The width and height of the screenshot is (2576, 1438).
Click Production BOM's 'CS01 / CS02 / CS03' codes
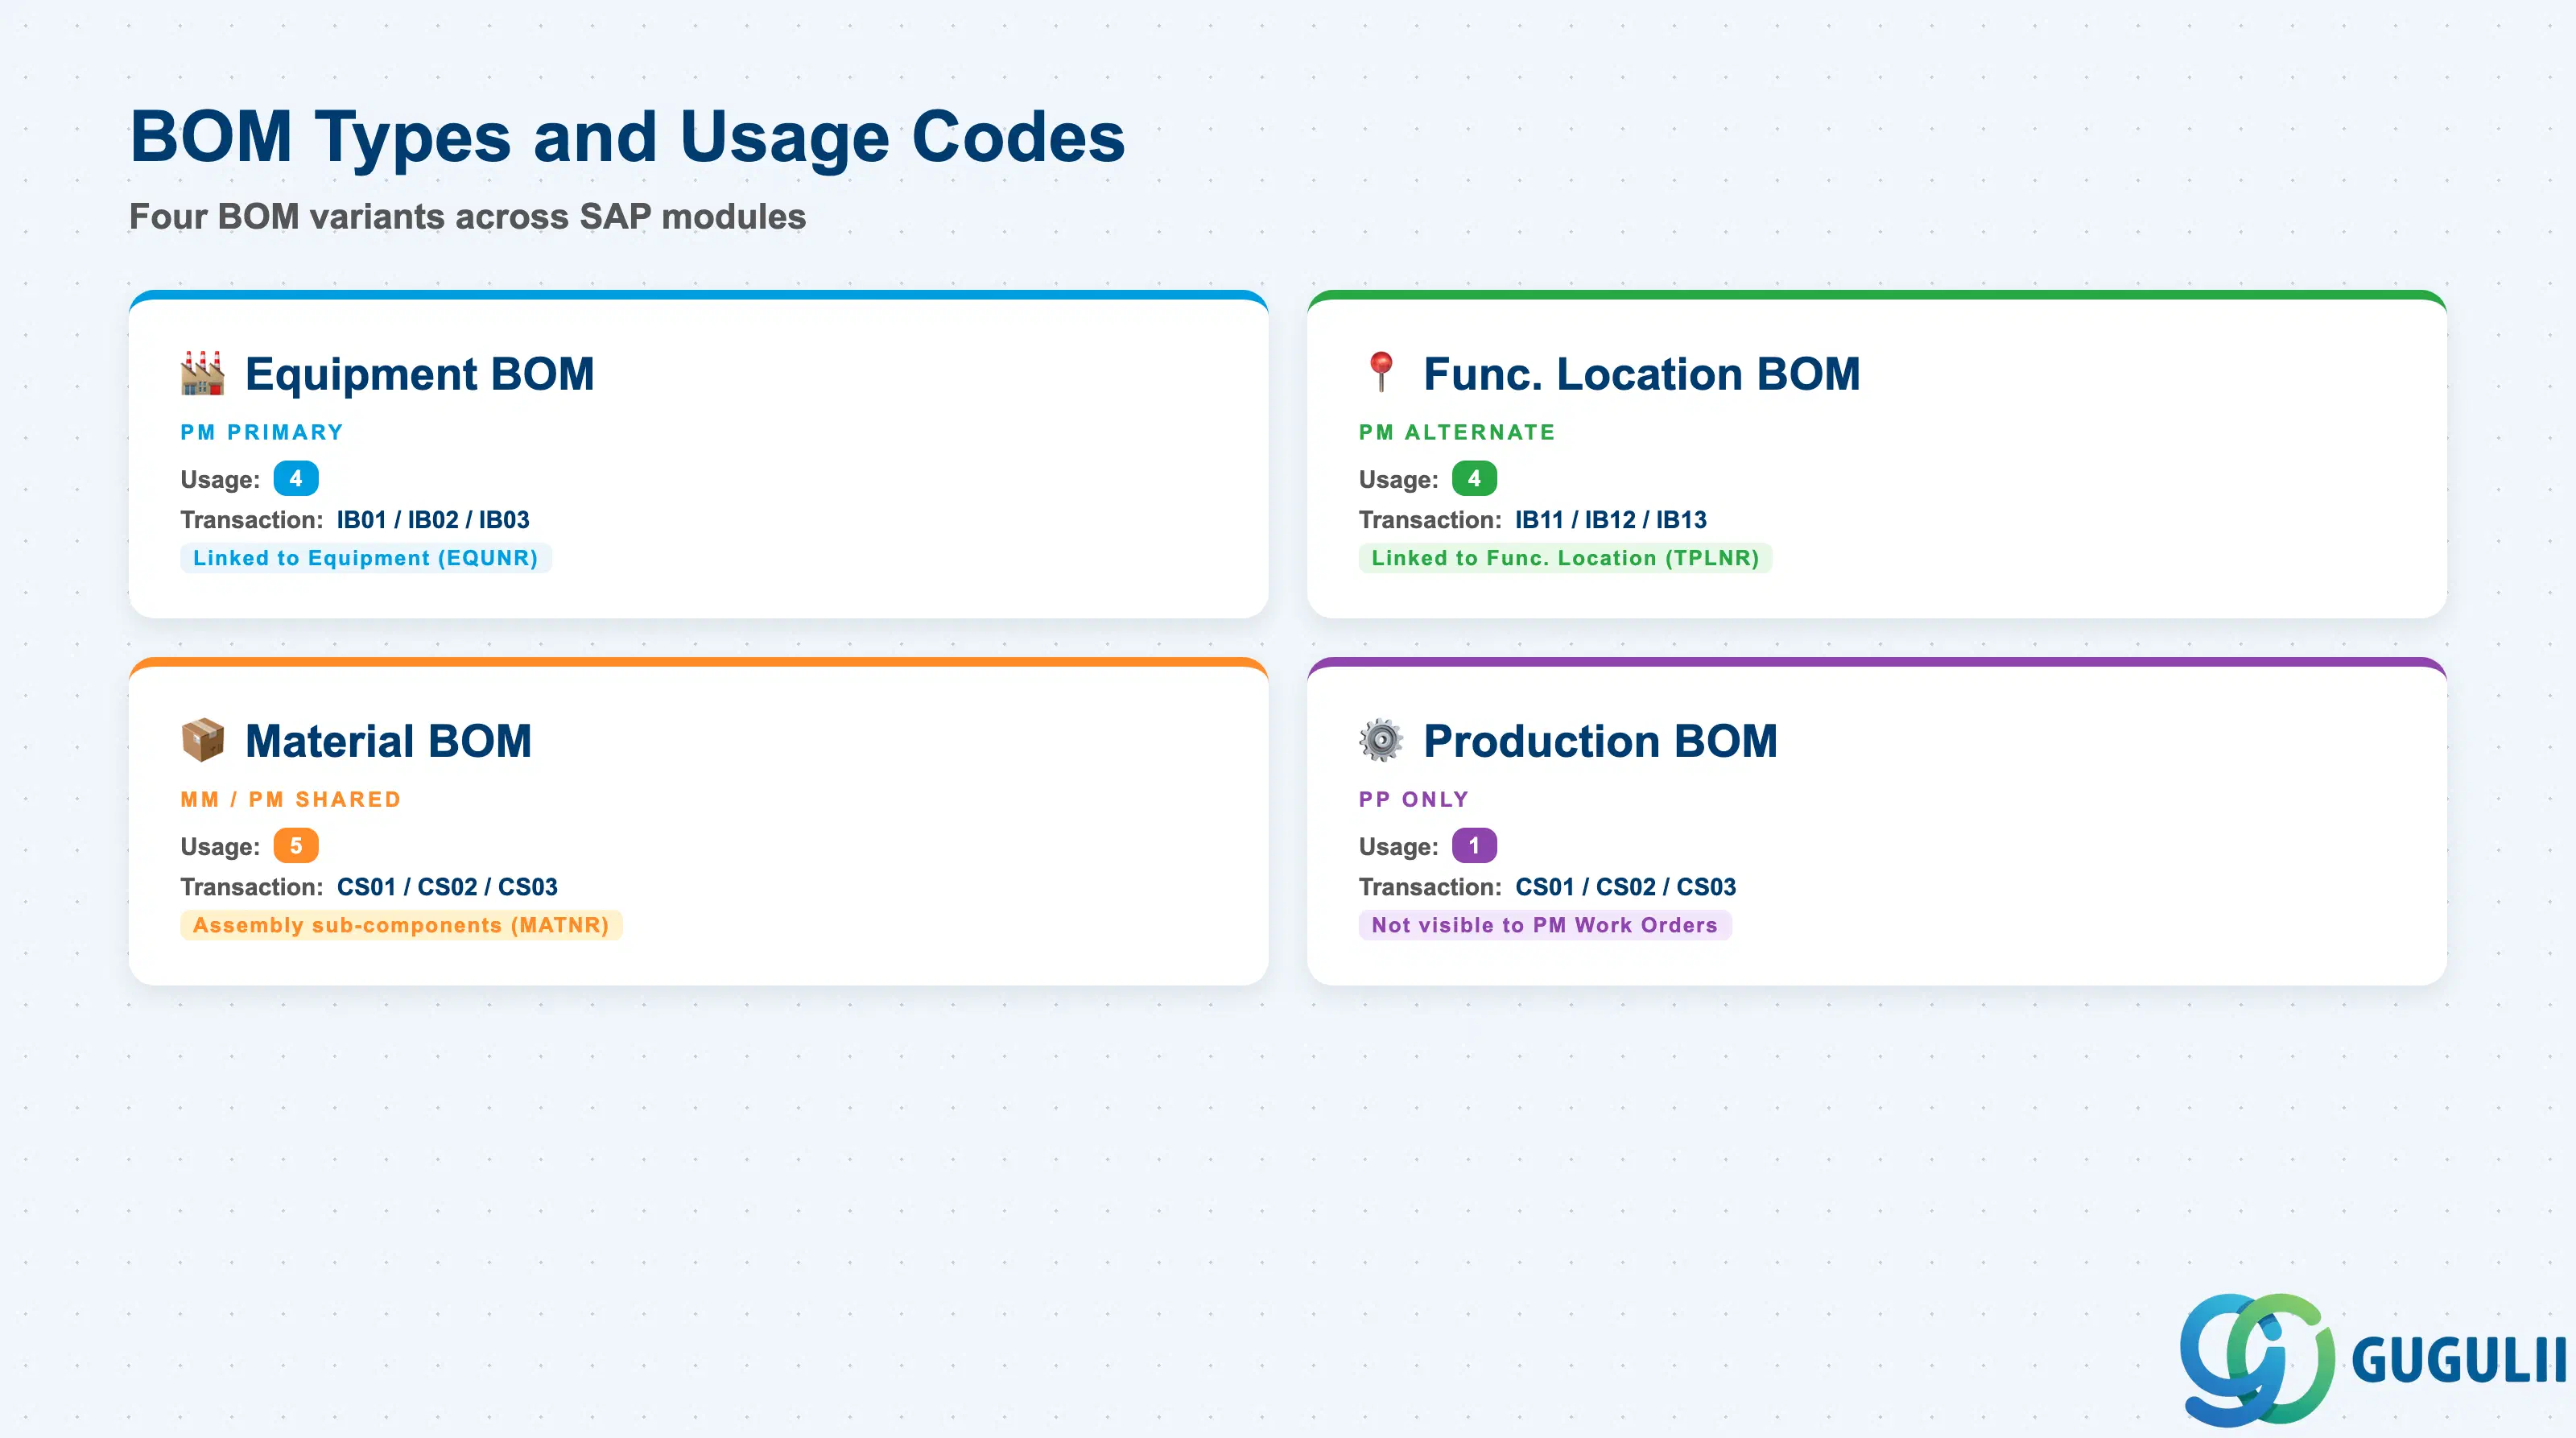click(x=1625, y=887)
